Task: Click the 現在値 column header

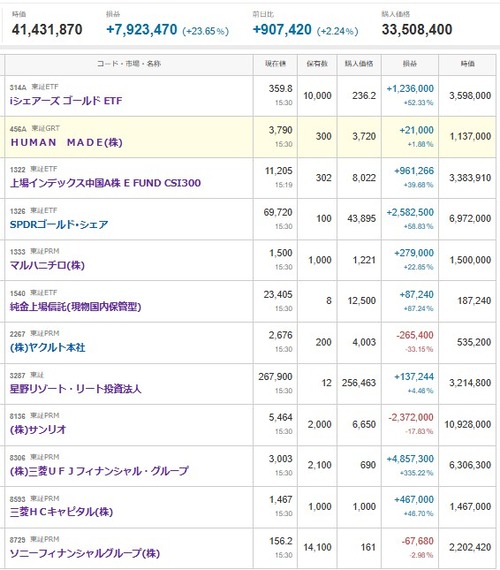Action: click(x=275, y=64)
